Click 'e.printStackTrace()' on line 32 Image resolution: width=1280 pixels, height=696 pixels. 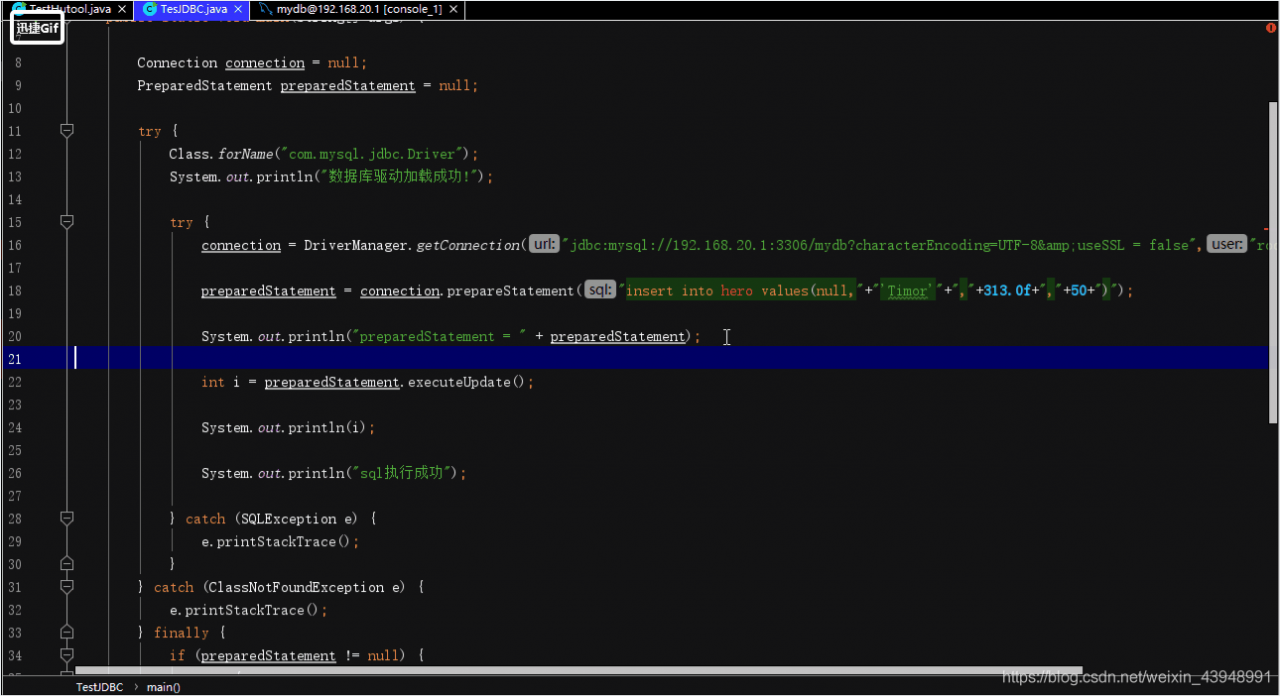[x=244, y=610]
